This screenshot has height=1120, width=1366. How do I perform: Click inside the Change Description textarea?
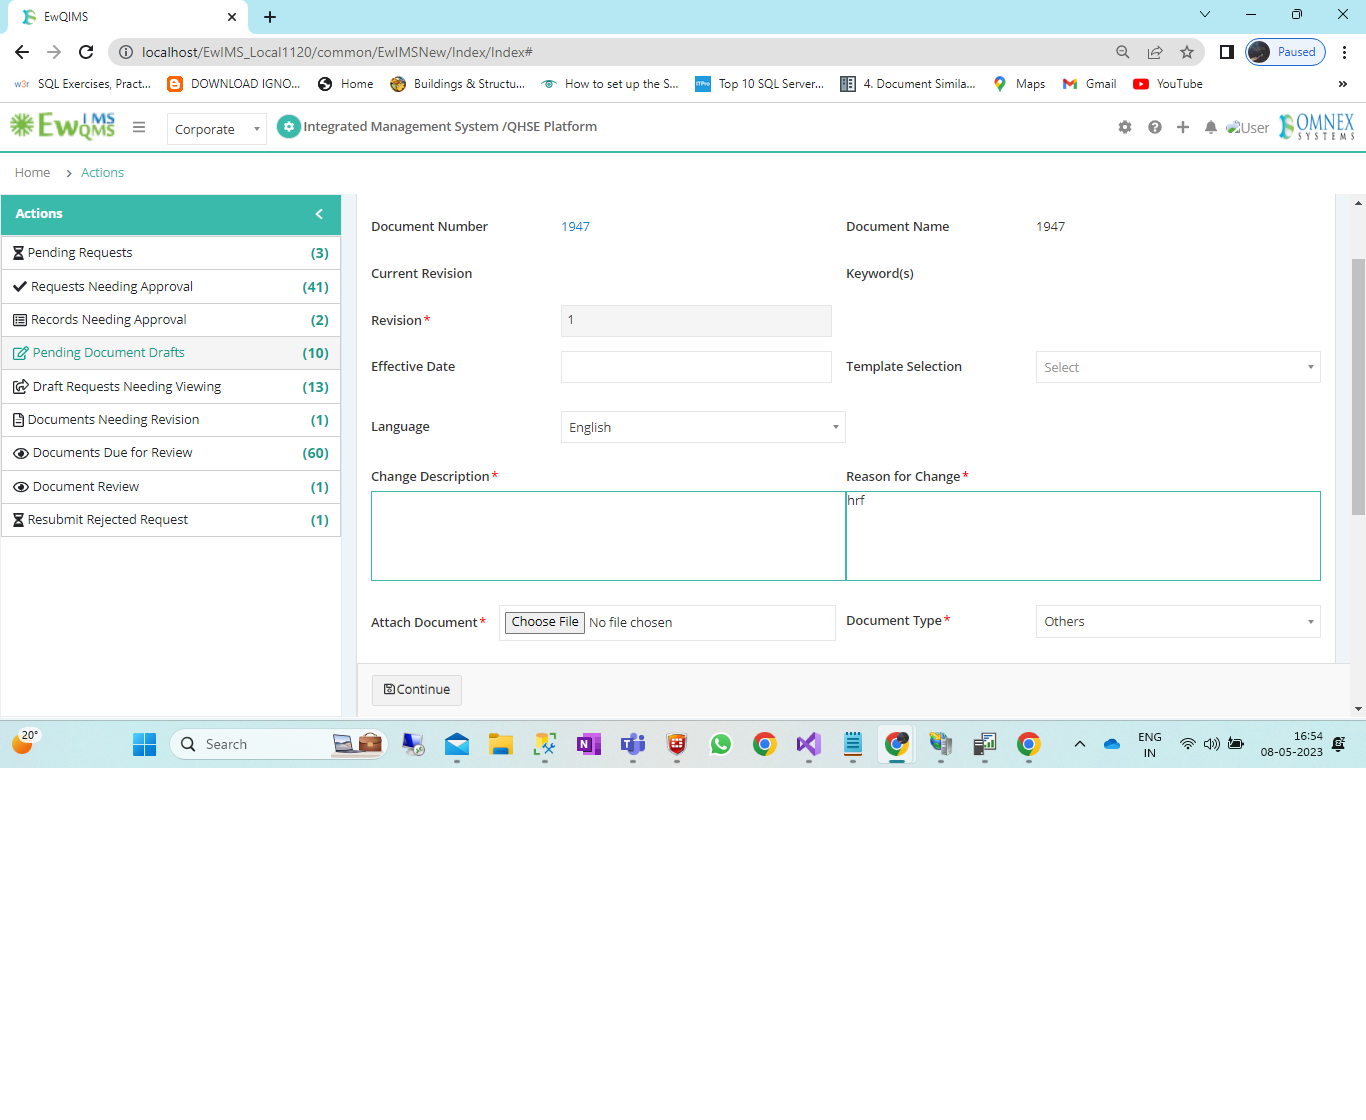[x=608, y=536]
